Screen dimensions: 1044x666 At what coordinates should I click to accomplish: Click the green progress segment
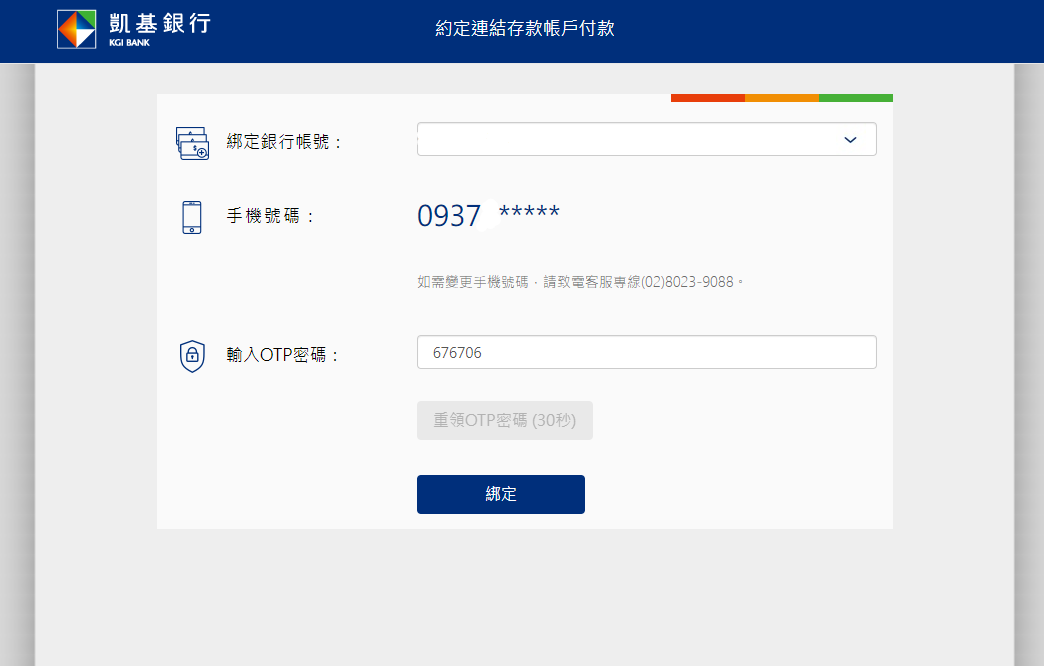[856, 98]
